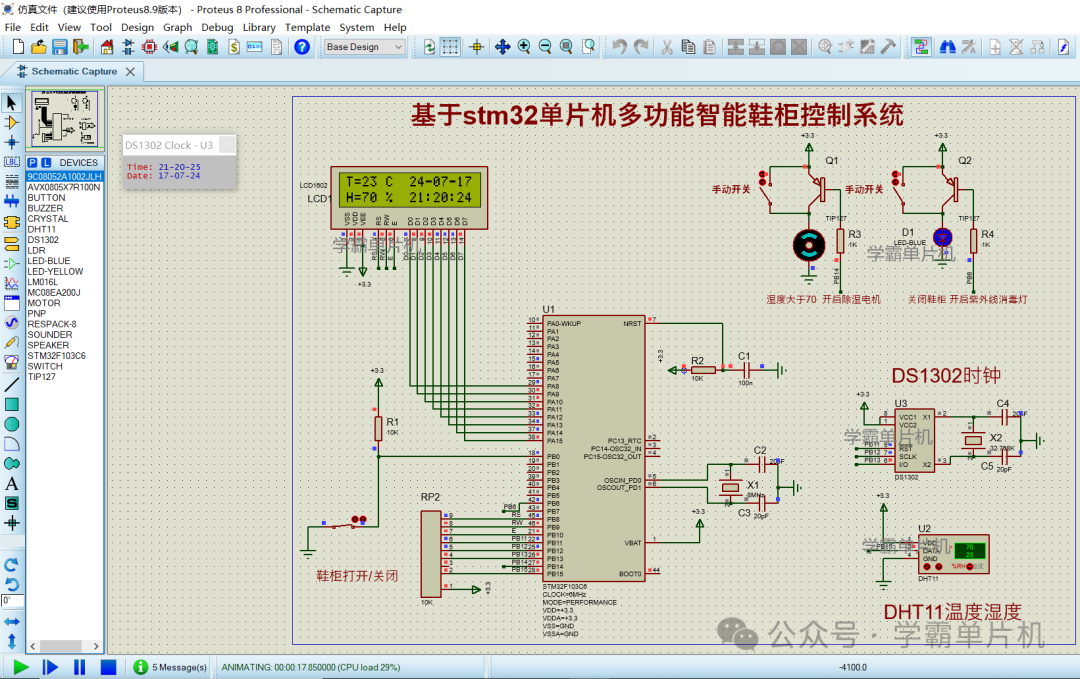
Task: Click the P pick devices button
Action: (32, 163)
